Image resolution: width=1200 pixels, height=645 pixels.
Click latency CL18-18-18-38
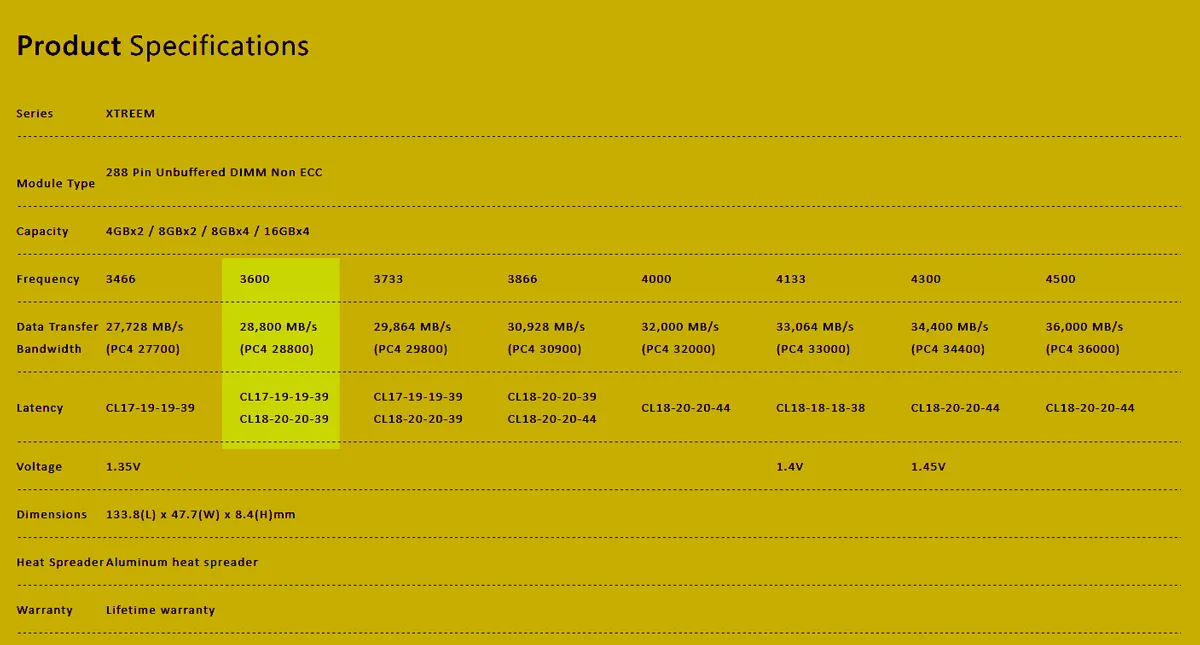(821, 408)
